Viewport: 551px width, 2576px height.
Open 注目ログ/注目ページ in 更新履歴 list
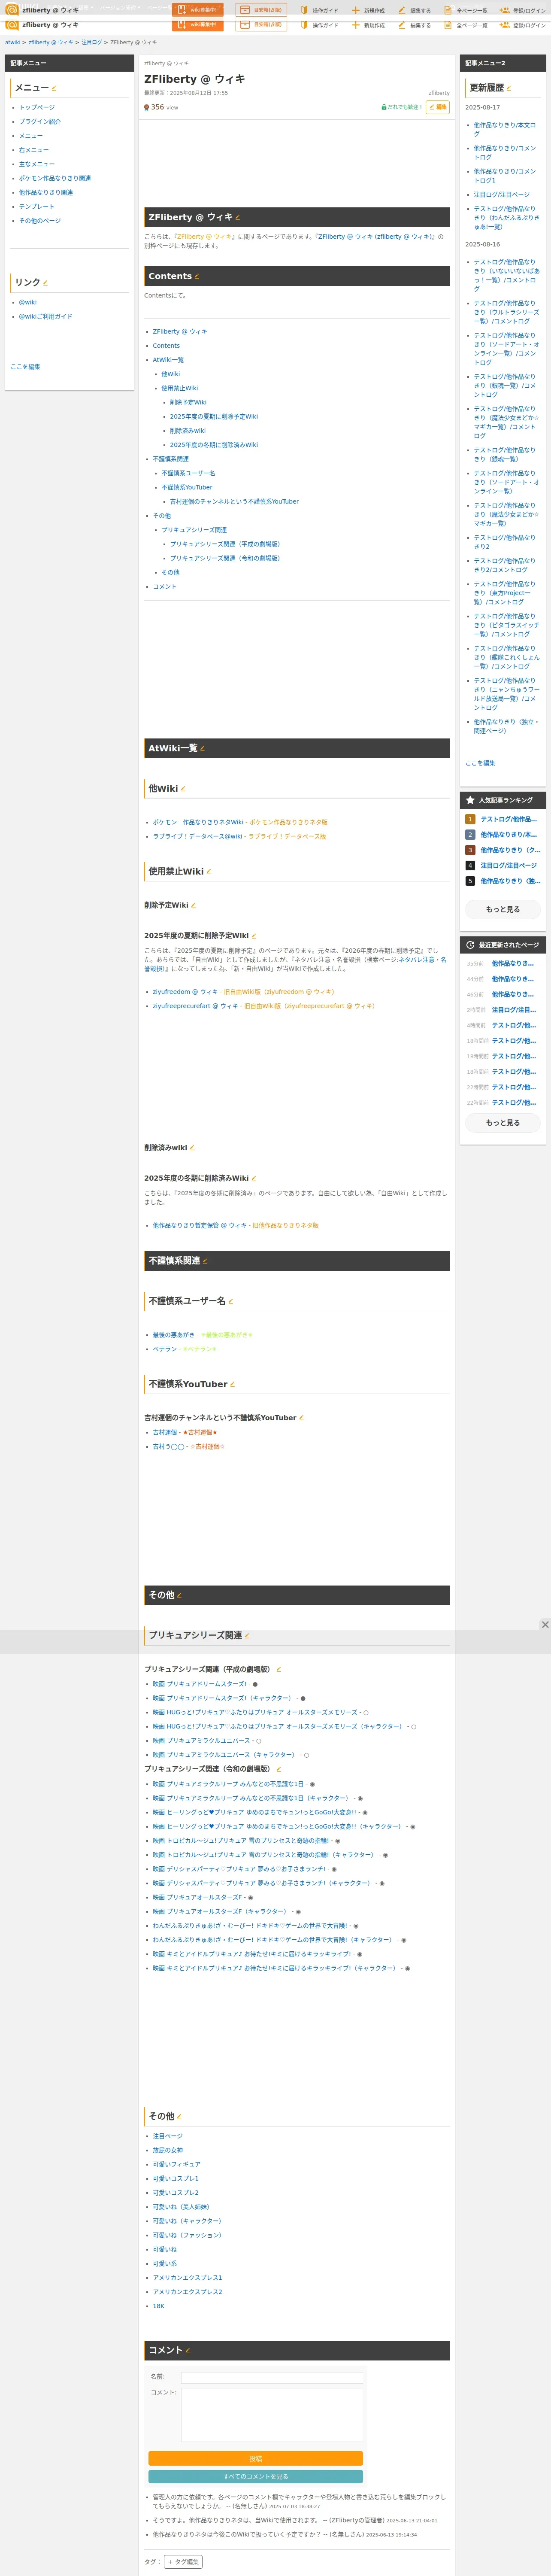coord(502,195)
